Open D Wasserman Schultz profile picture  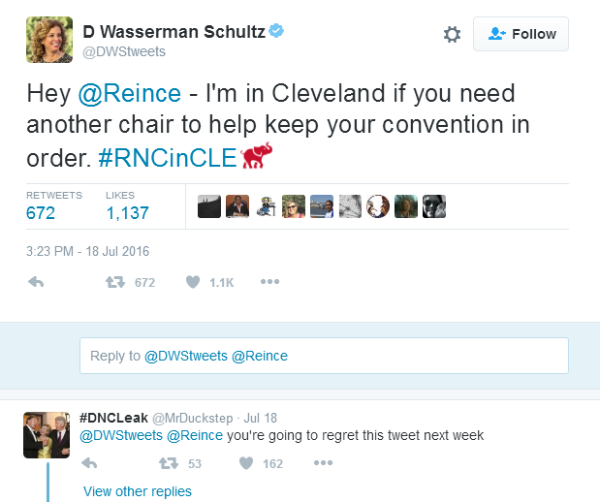pos(49,40)
